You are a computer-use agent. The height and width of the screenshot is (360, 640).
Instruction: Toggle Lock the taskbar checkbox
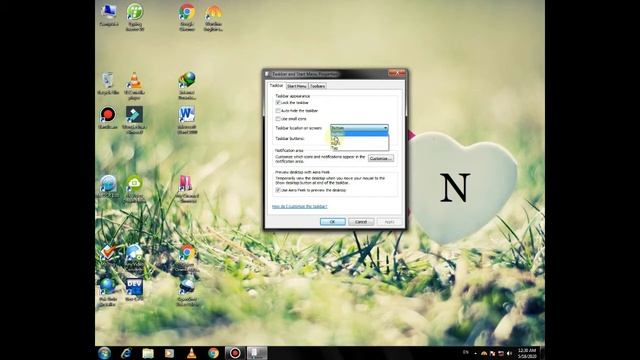click(278, 102)
